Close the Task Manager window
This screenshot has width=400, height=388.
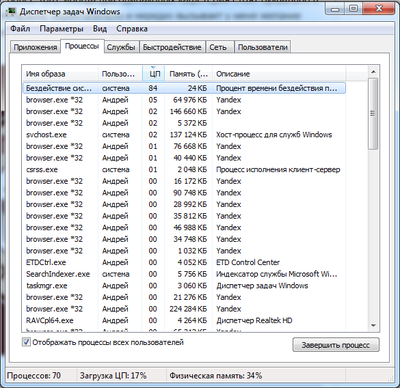pos(379,9)
